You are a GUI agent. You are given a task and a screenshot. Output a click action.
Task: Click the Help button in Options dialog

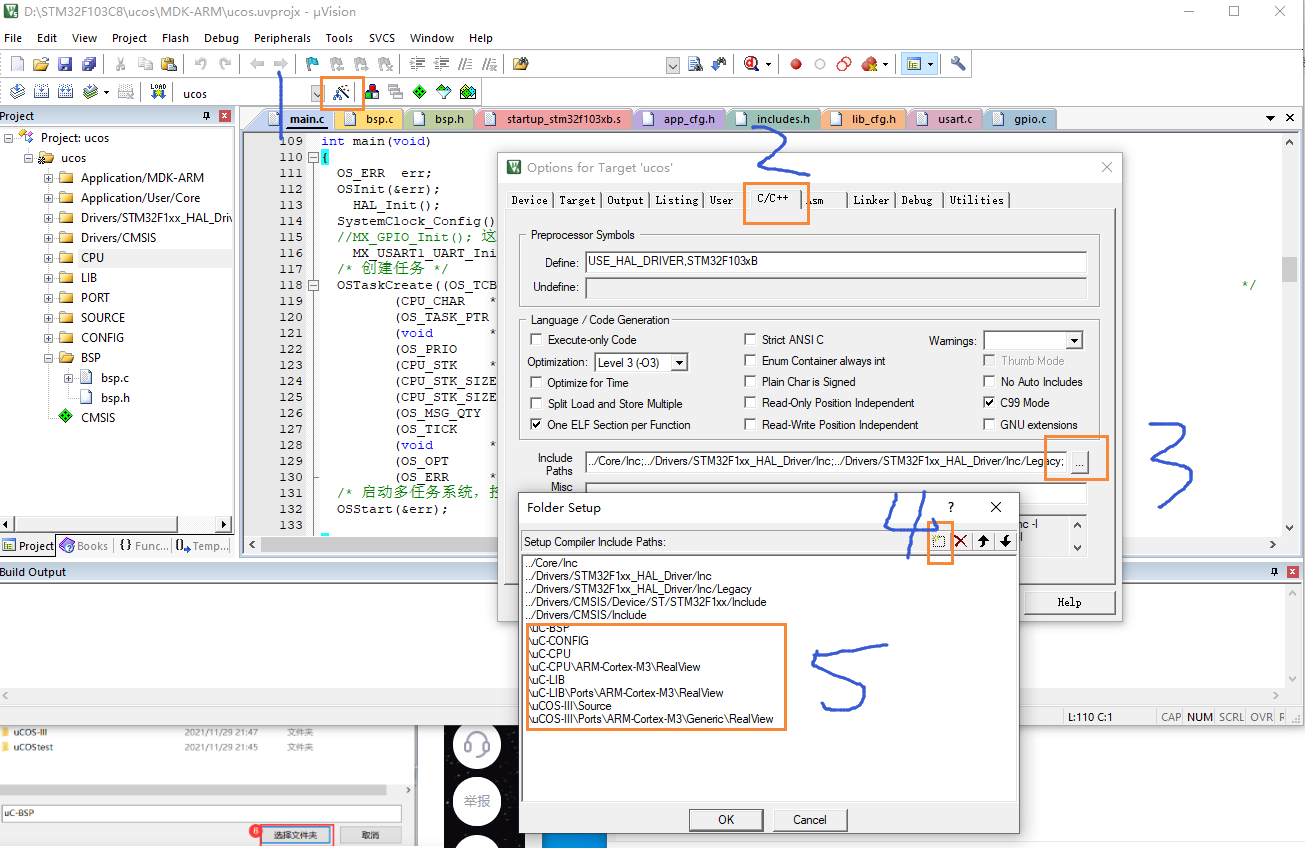click(x=1069, y=602)
